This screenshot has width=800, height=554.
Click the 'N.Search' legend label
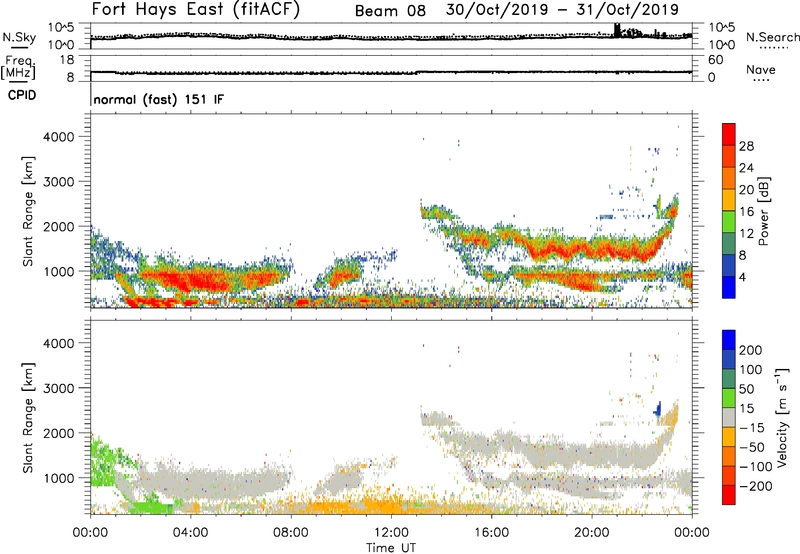click(772, 37)
